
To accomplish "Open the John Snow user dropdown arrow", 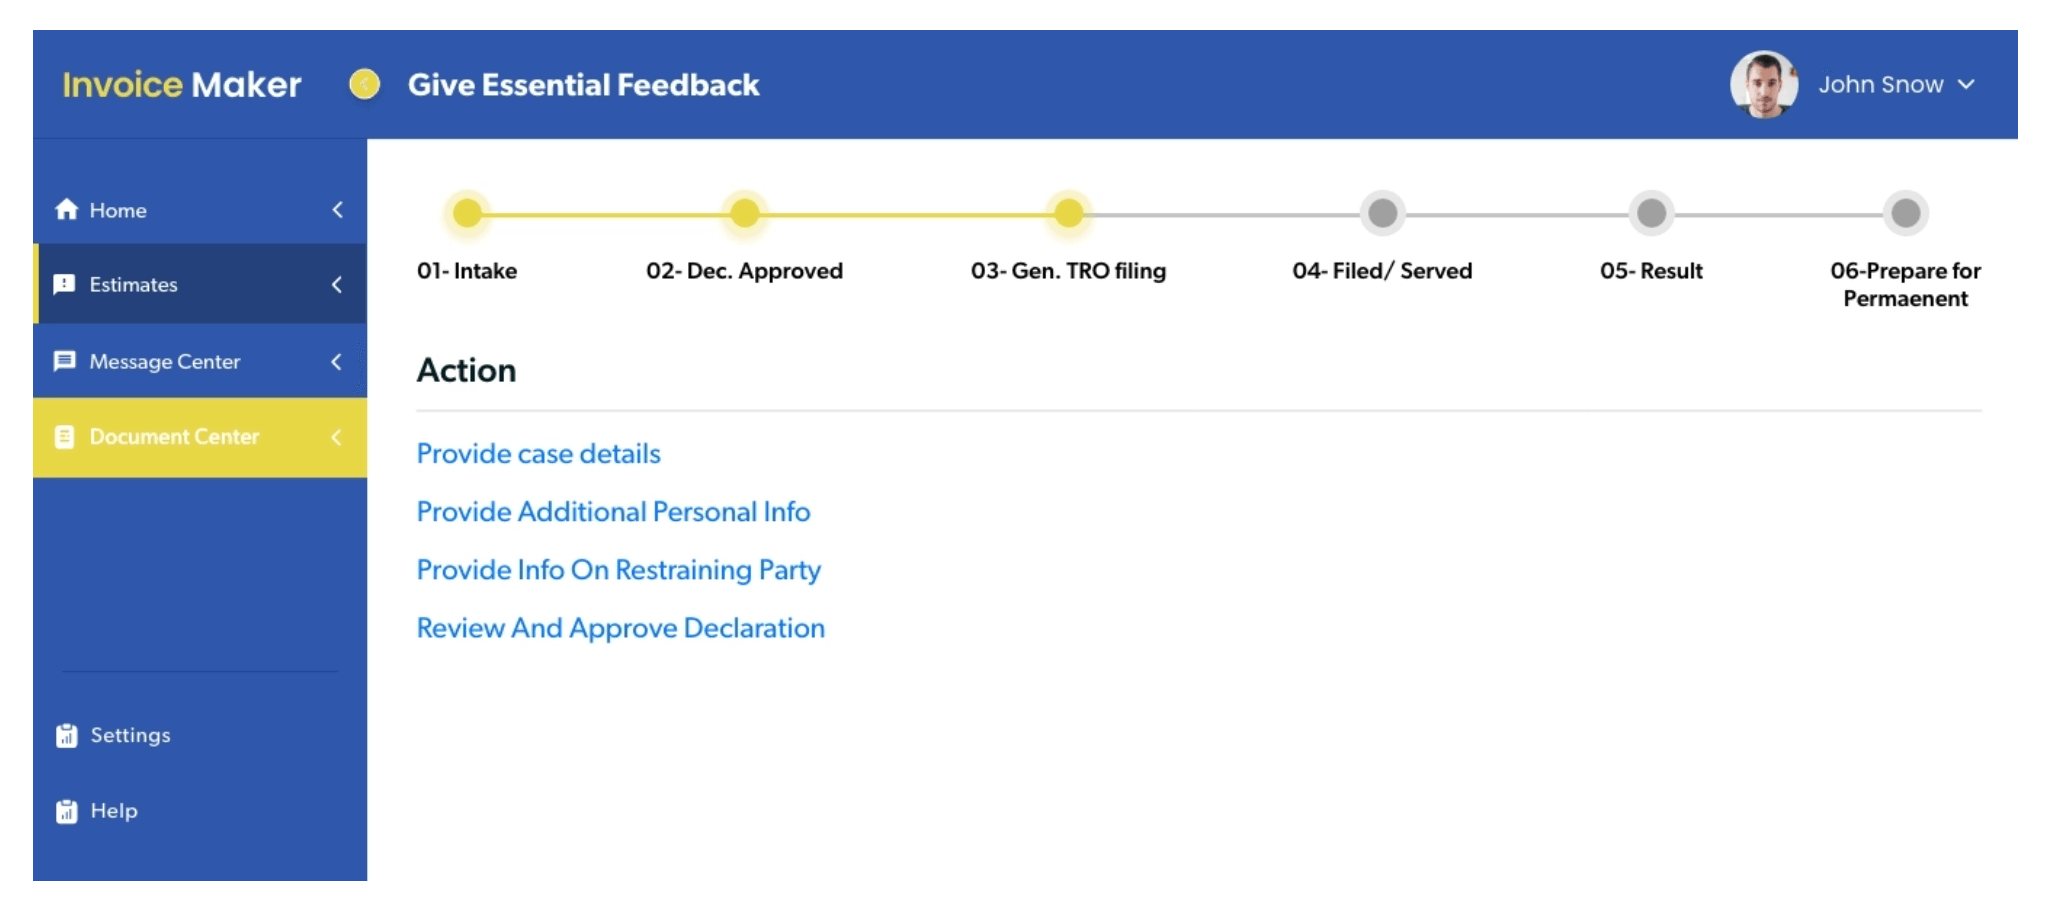I will click(x=1966, y=85).
